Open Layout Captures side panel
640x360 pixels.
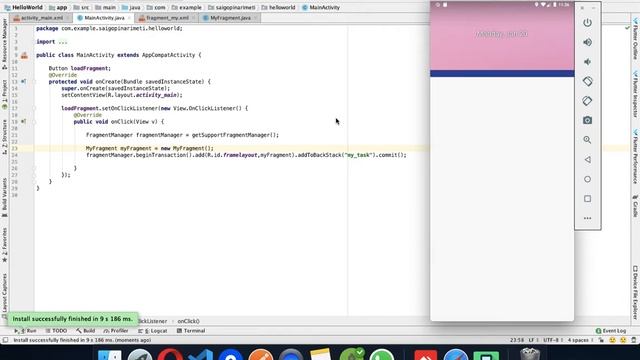pos(4,295)
